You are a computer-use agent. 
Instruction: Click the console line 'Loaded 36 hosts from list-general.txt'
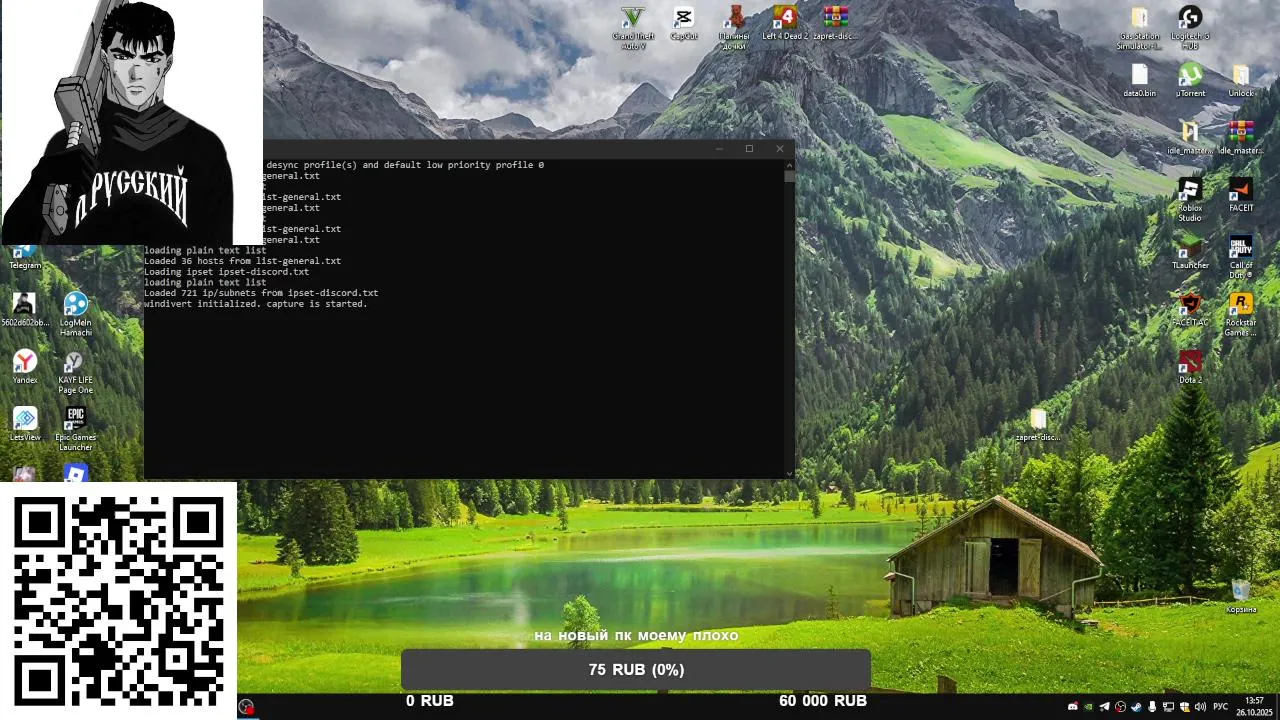click(x=242, y=261)
